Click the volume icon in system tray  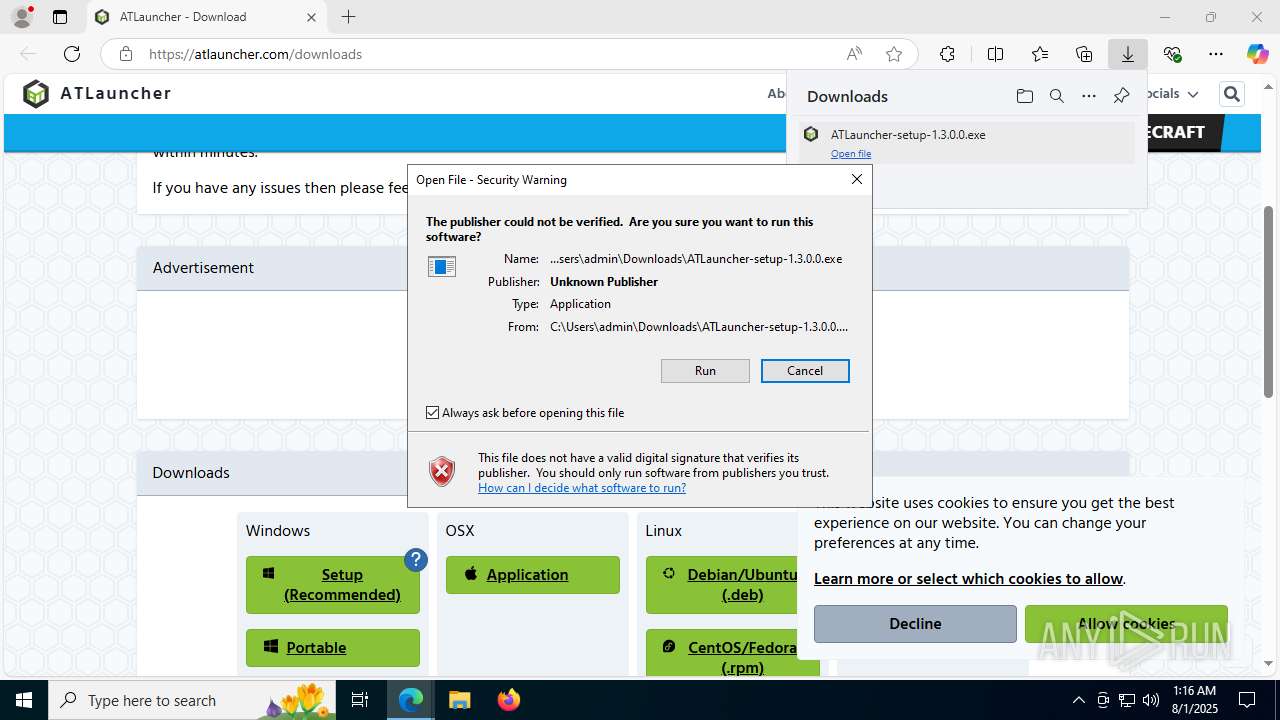click(1150, 700)
